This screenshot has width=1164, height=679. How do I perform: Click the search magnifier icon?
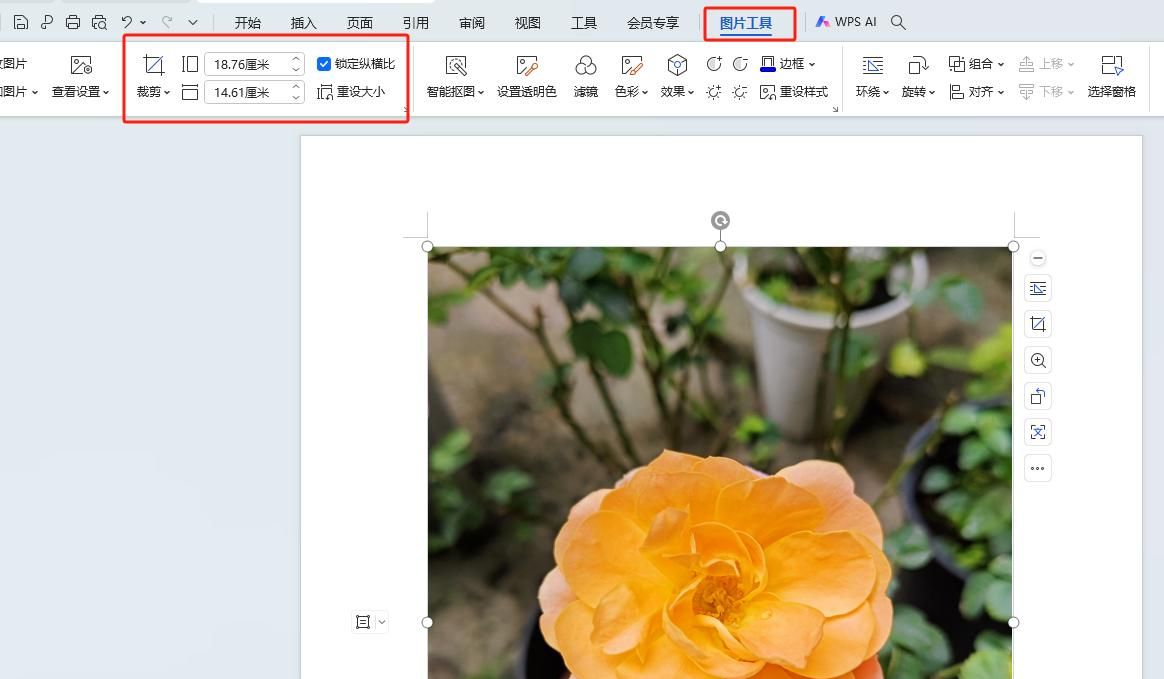click(x=898, y=22)
